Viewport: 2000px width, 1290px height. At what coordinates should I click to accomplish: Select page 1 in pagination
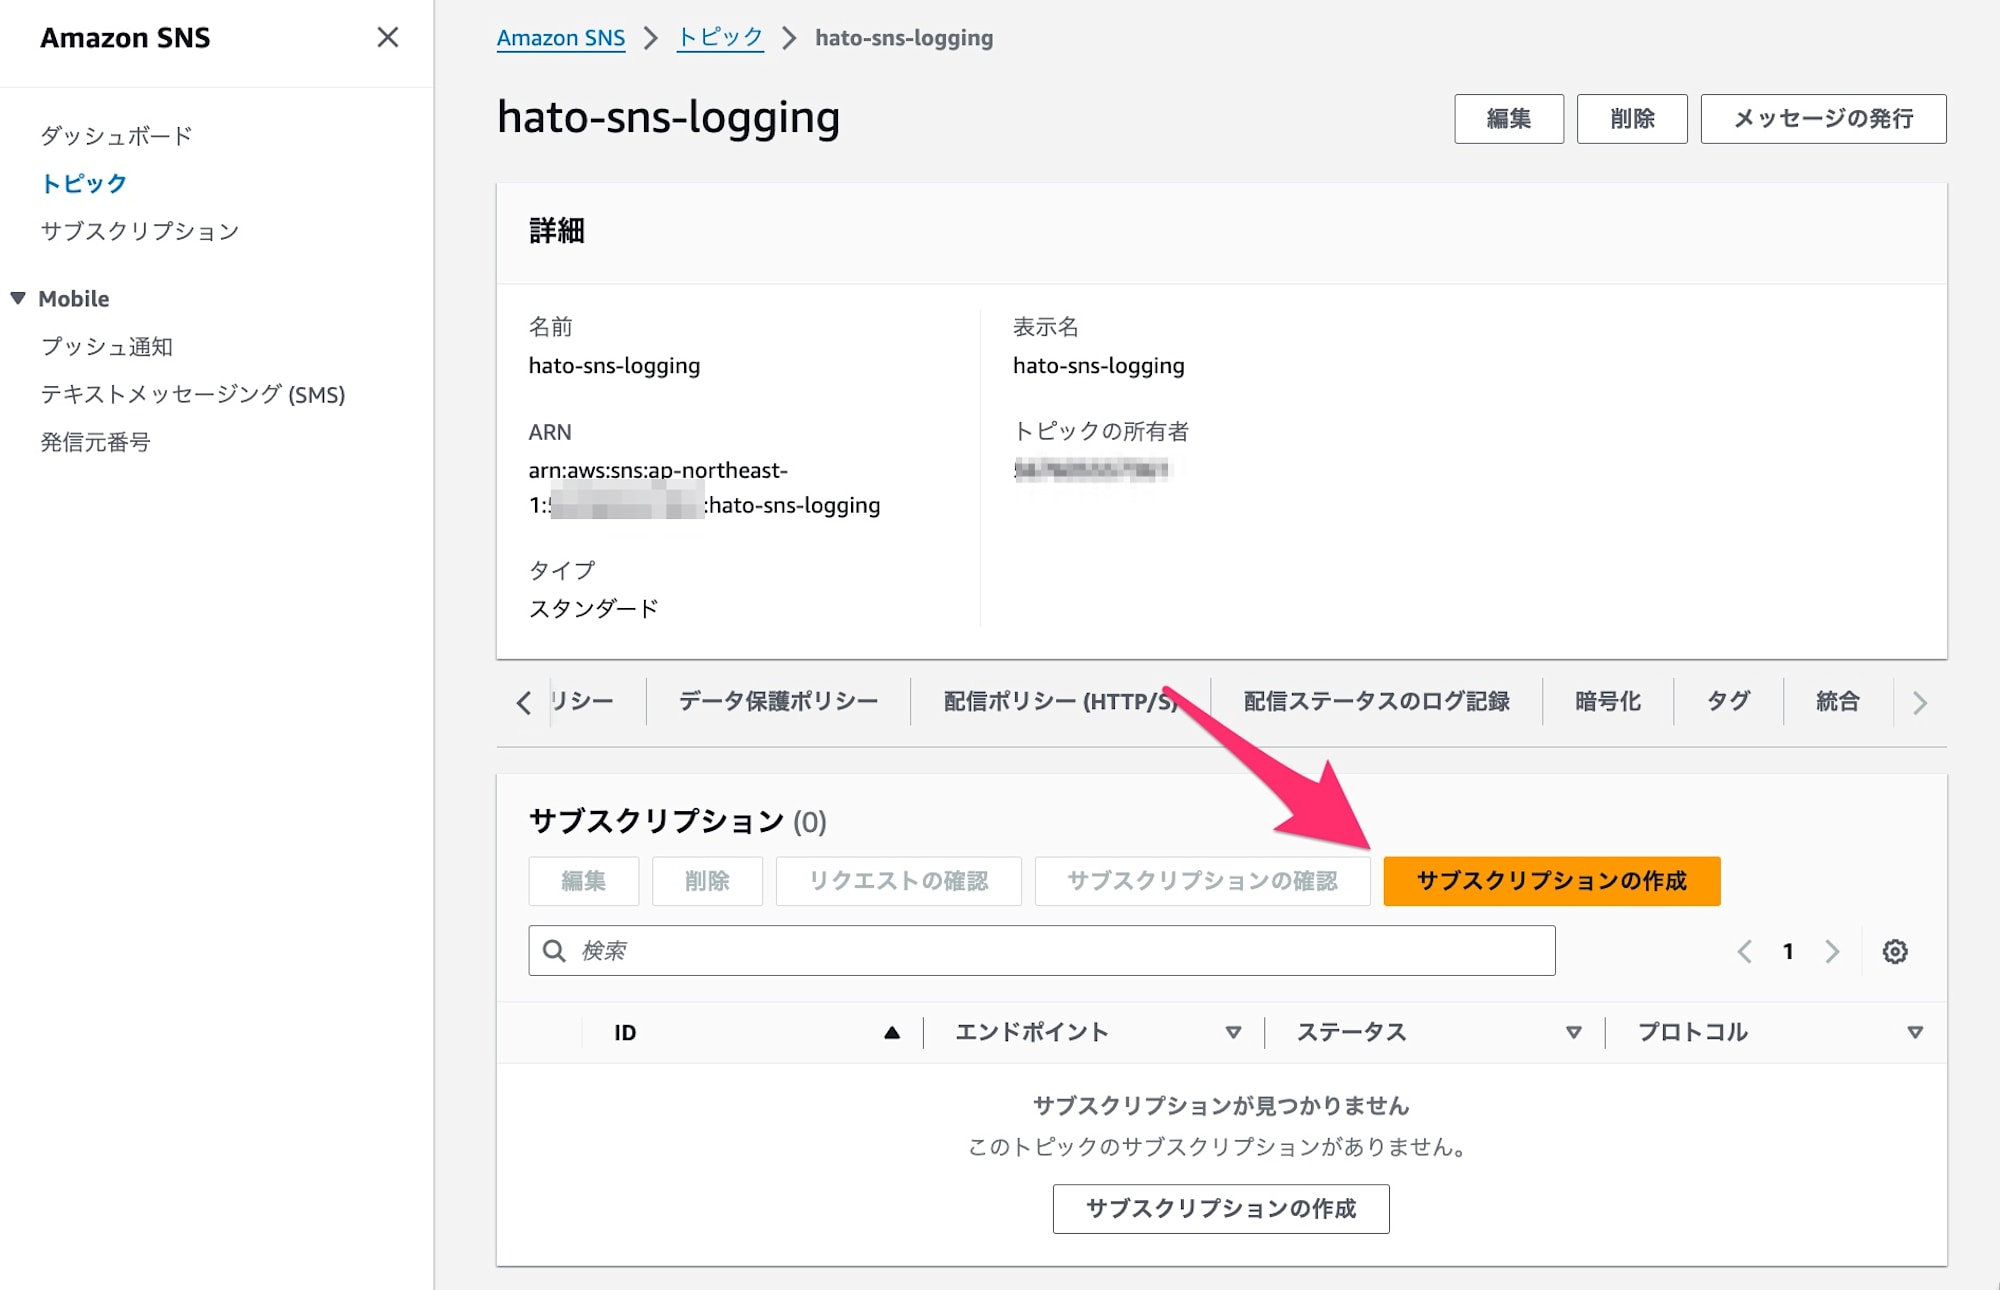tap(1788, 951)
